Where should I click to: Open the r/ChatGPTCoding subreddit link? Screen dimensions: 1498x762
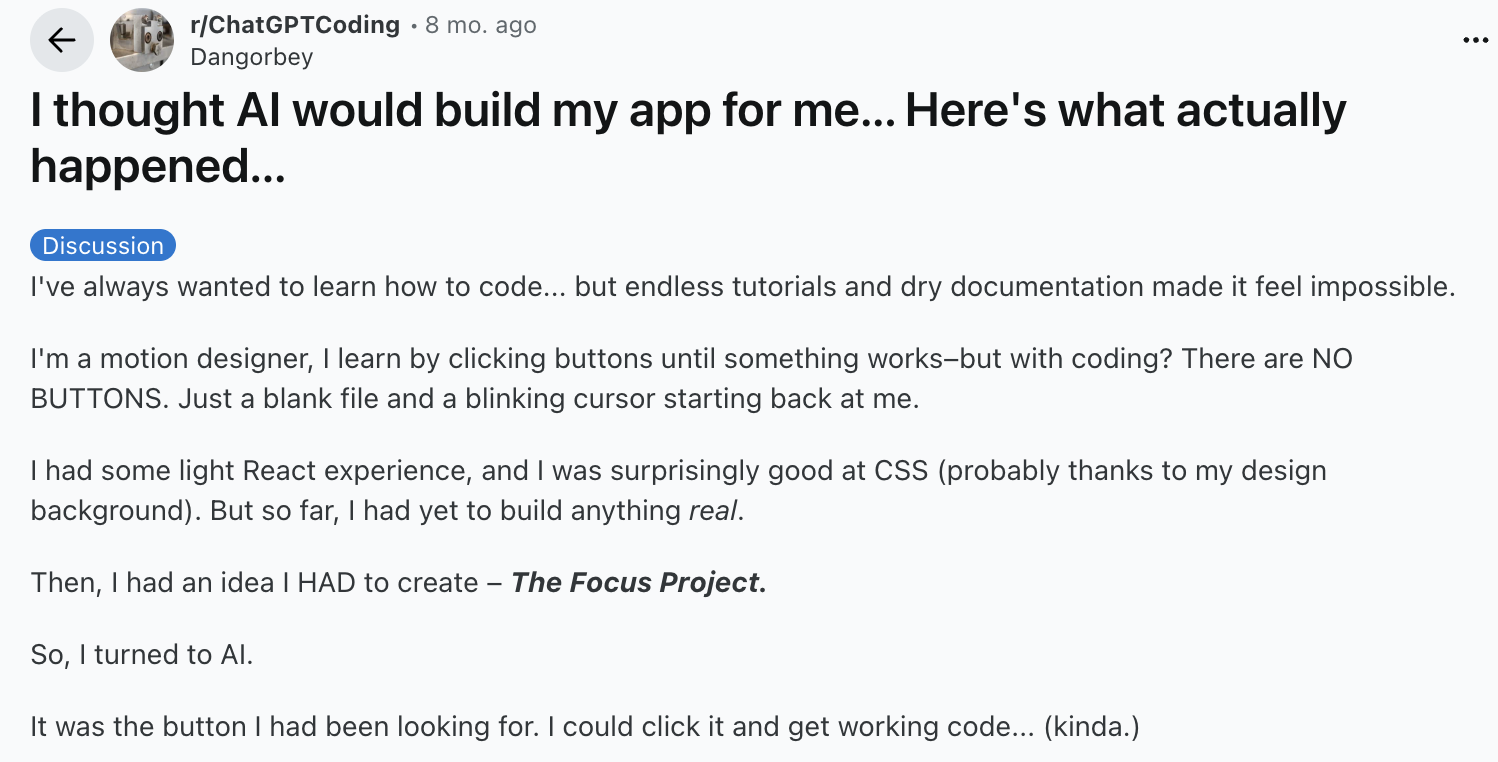295,25
